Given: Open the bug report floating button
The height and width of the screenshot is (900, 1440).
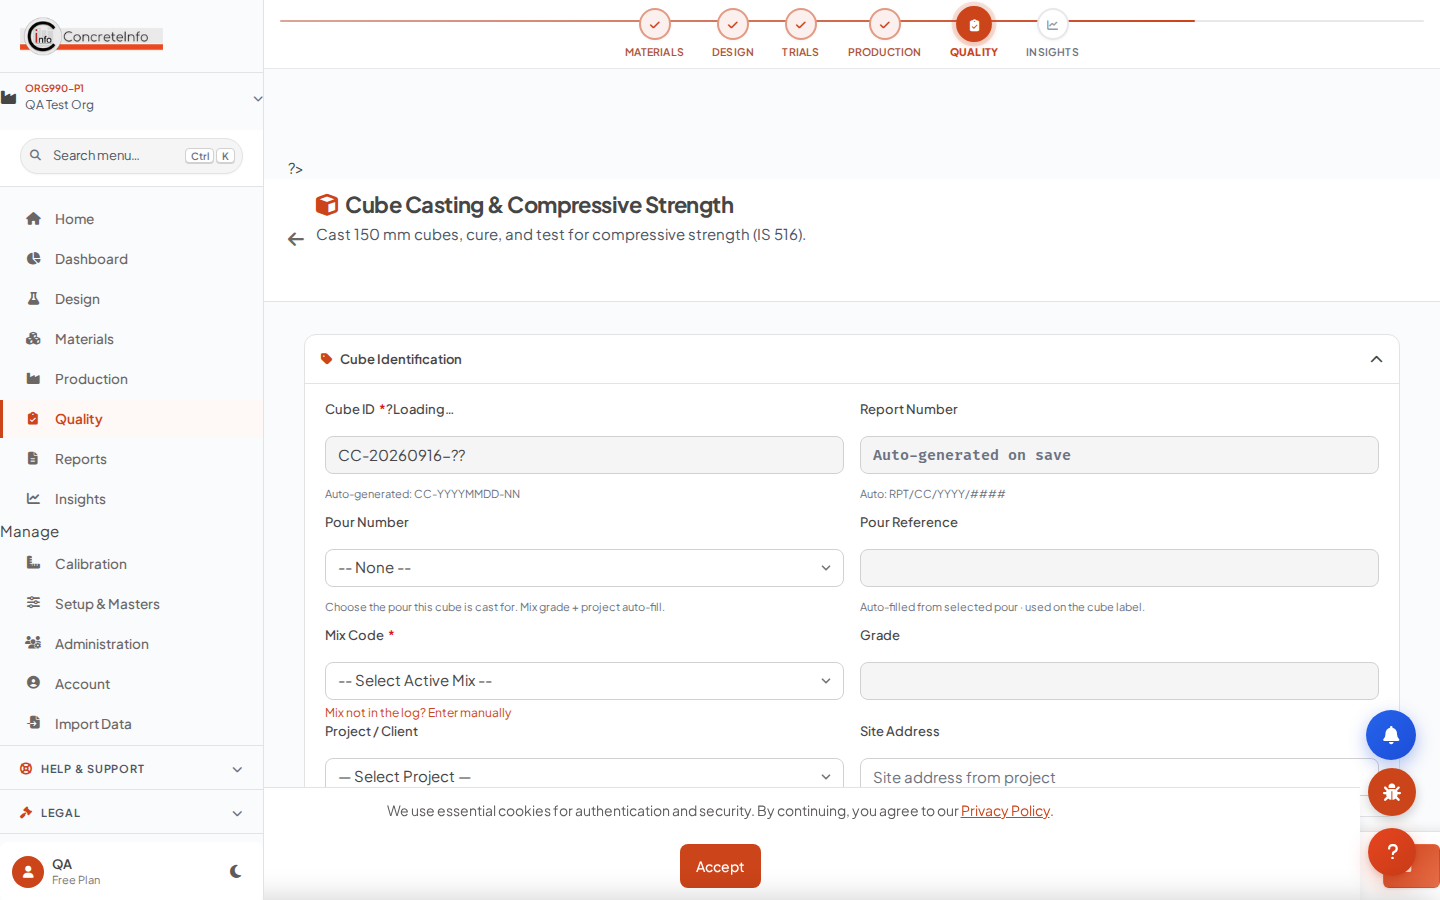Looking at the screenshot, I should (x=1392, y=793).
